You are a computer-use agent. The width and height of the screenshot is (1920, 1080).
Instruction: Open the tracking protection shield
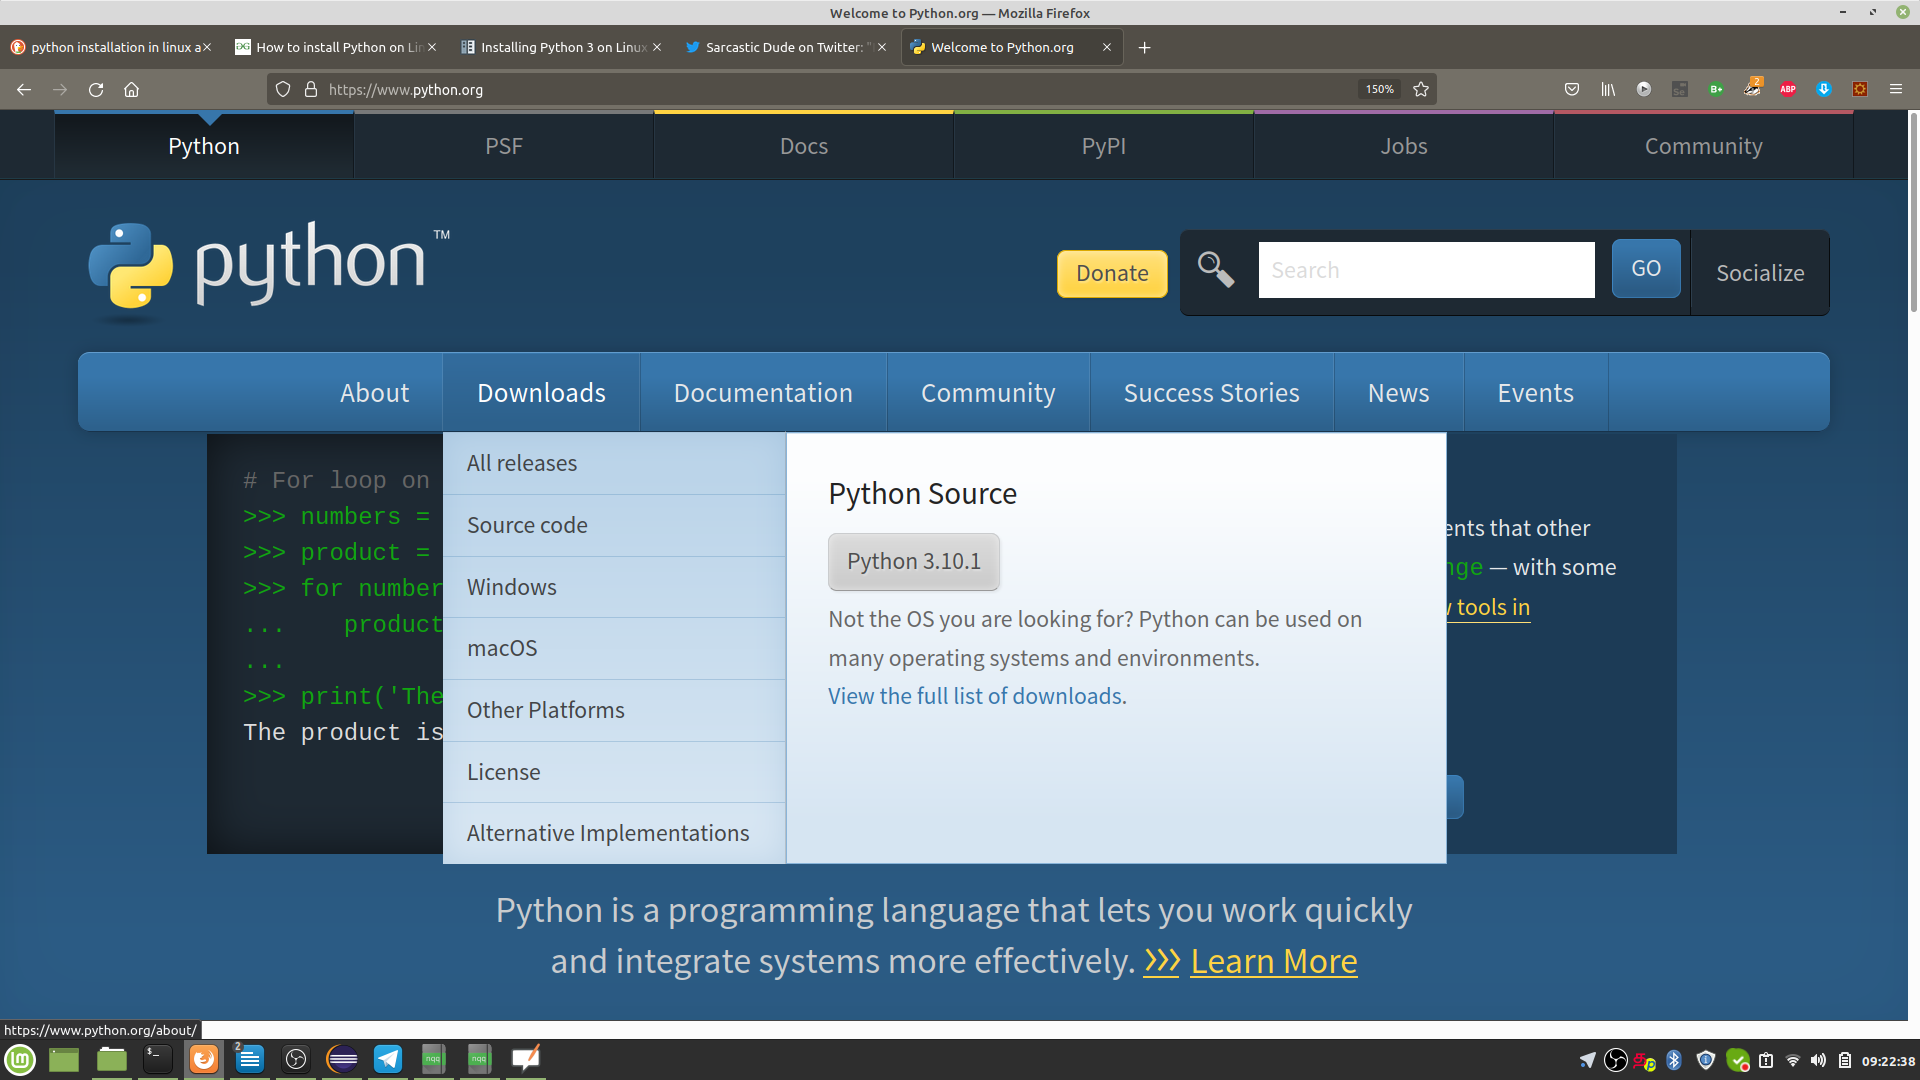tap(283, 89)
